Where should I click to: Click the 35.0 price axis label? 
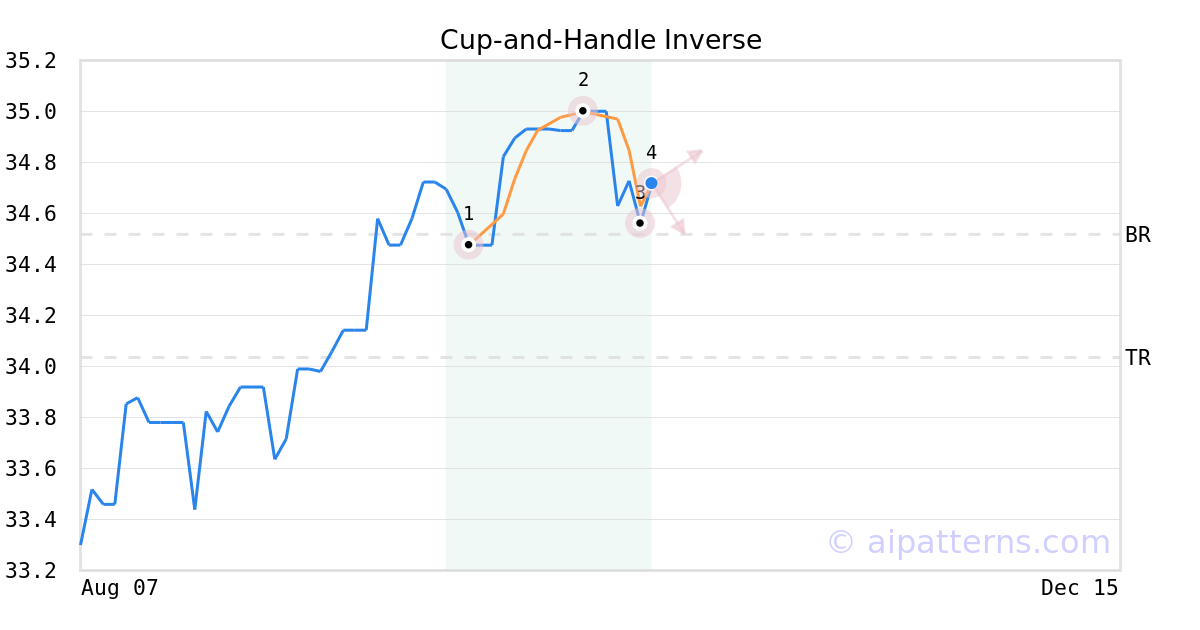click(x=31, y=112)
